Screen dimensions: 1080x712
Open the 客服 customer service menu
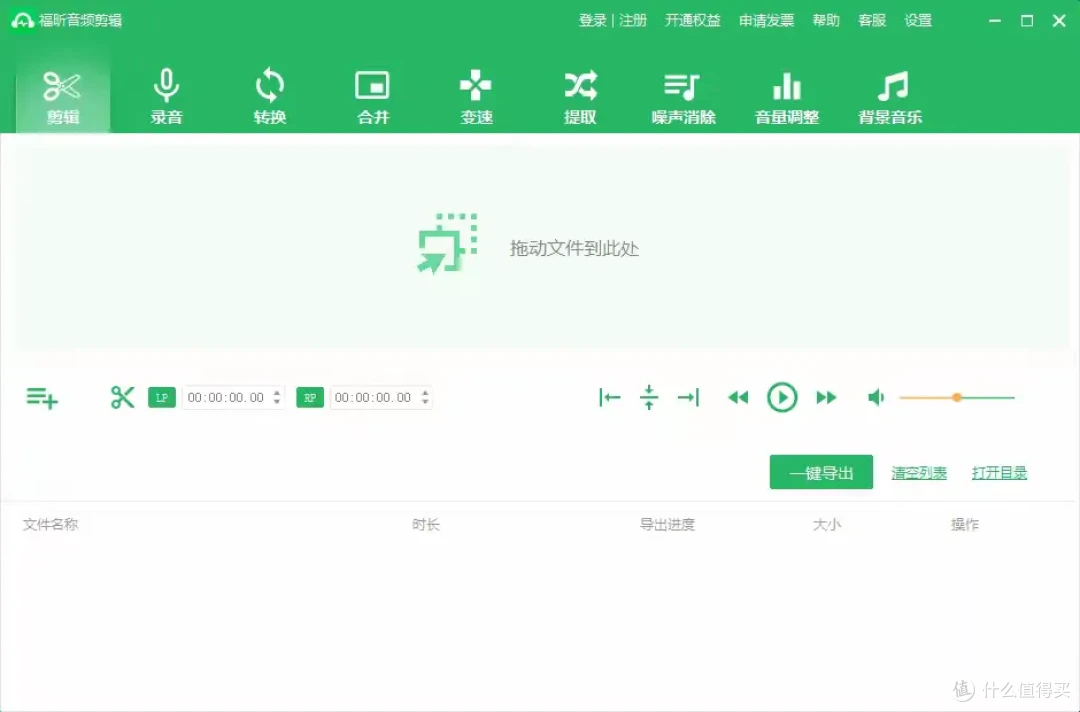pyautogui.click(x=872, y=21)
